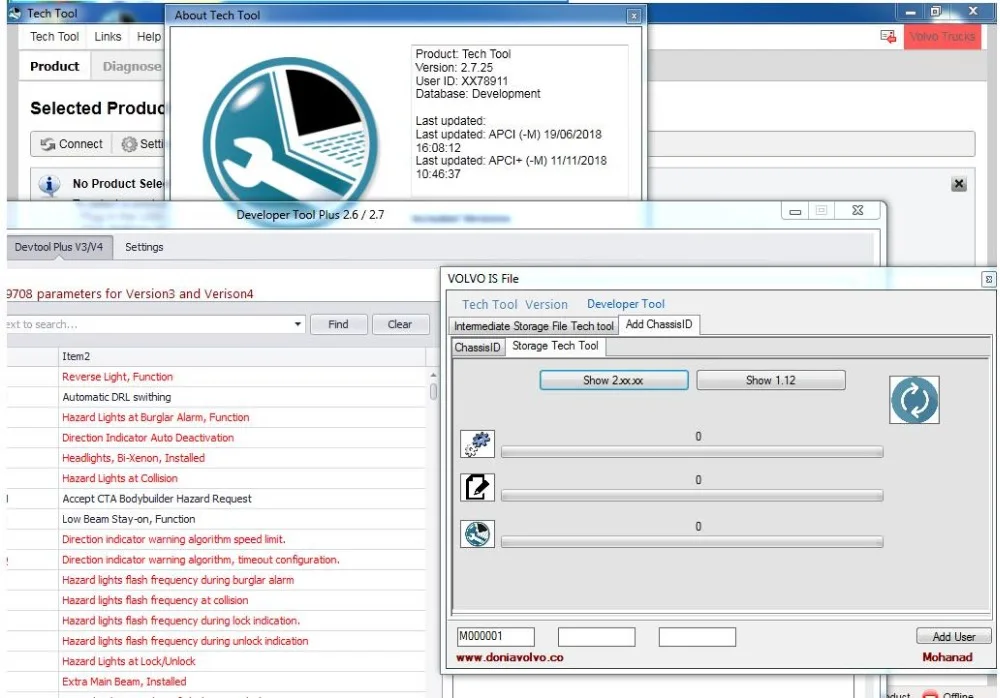Switch to the Storage Tech Tool sub-tab
The image size is (1000, 698).
[555, 346]
